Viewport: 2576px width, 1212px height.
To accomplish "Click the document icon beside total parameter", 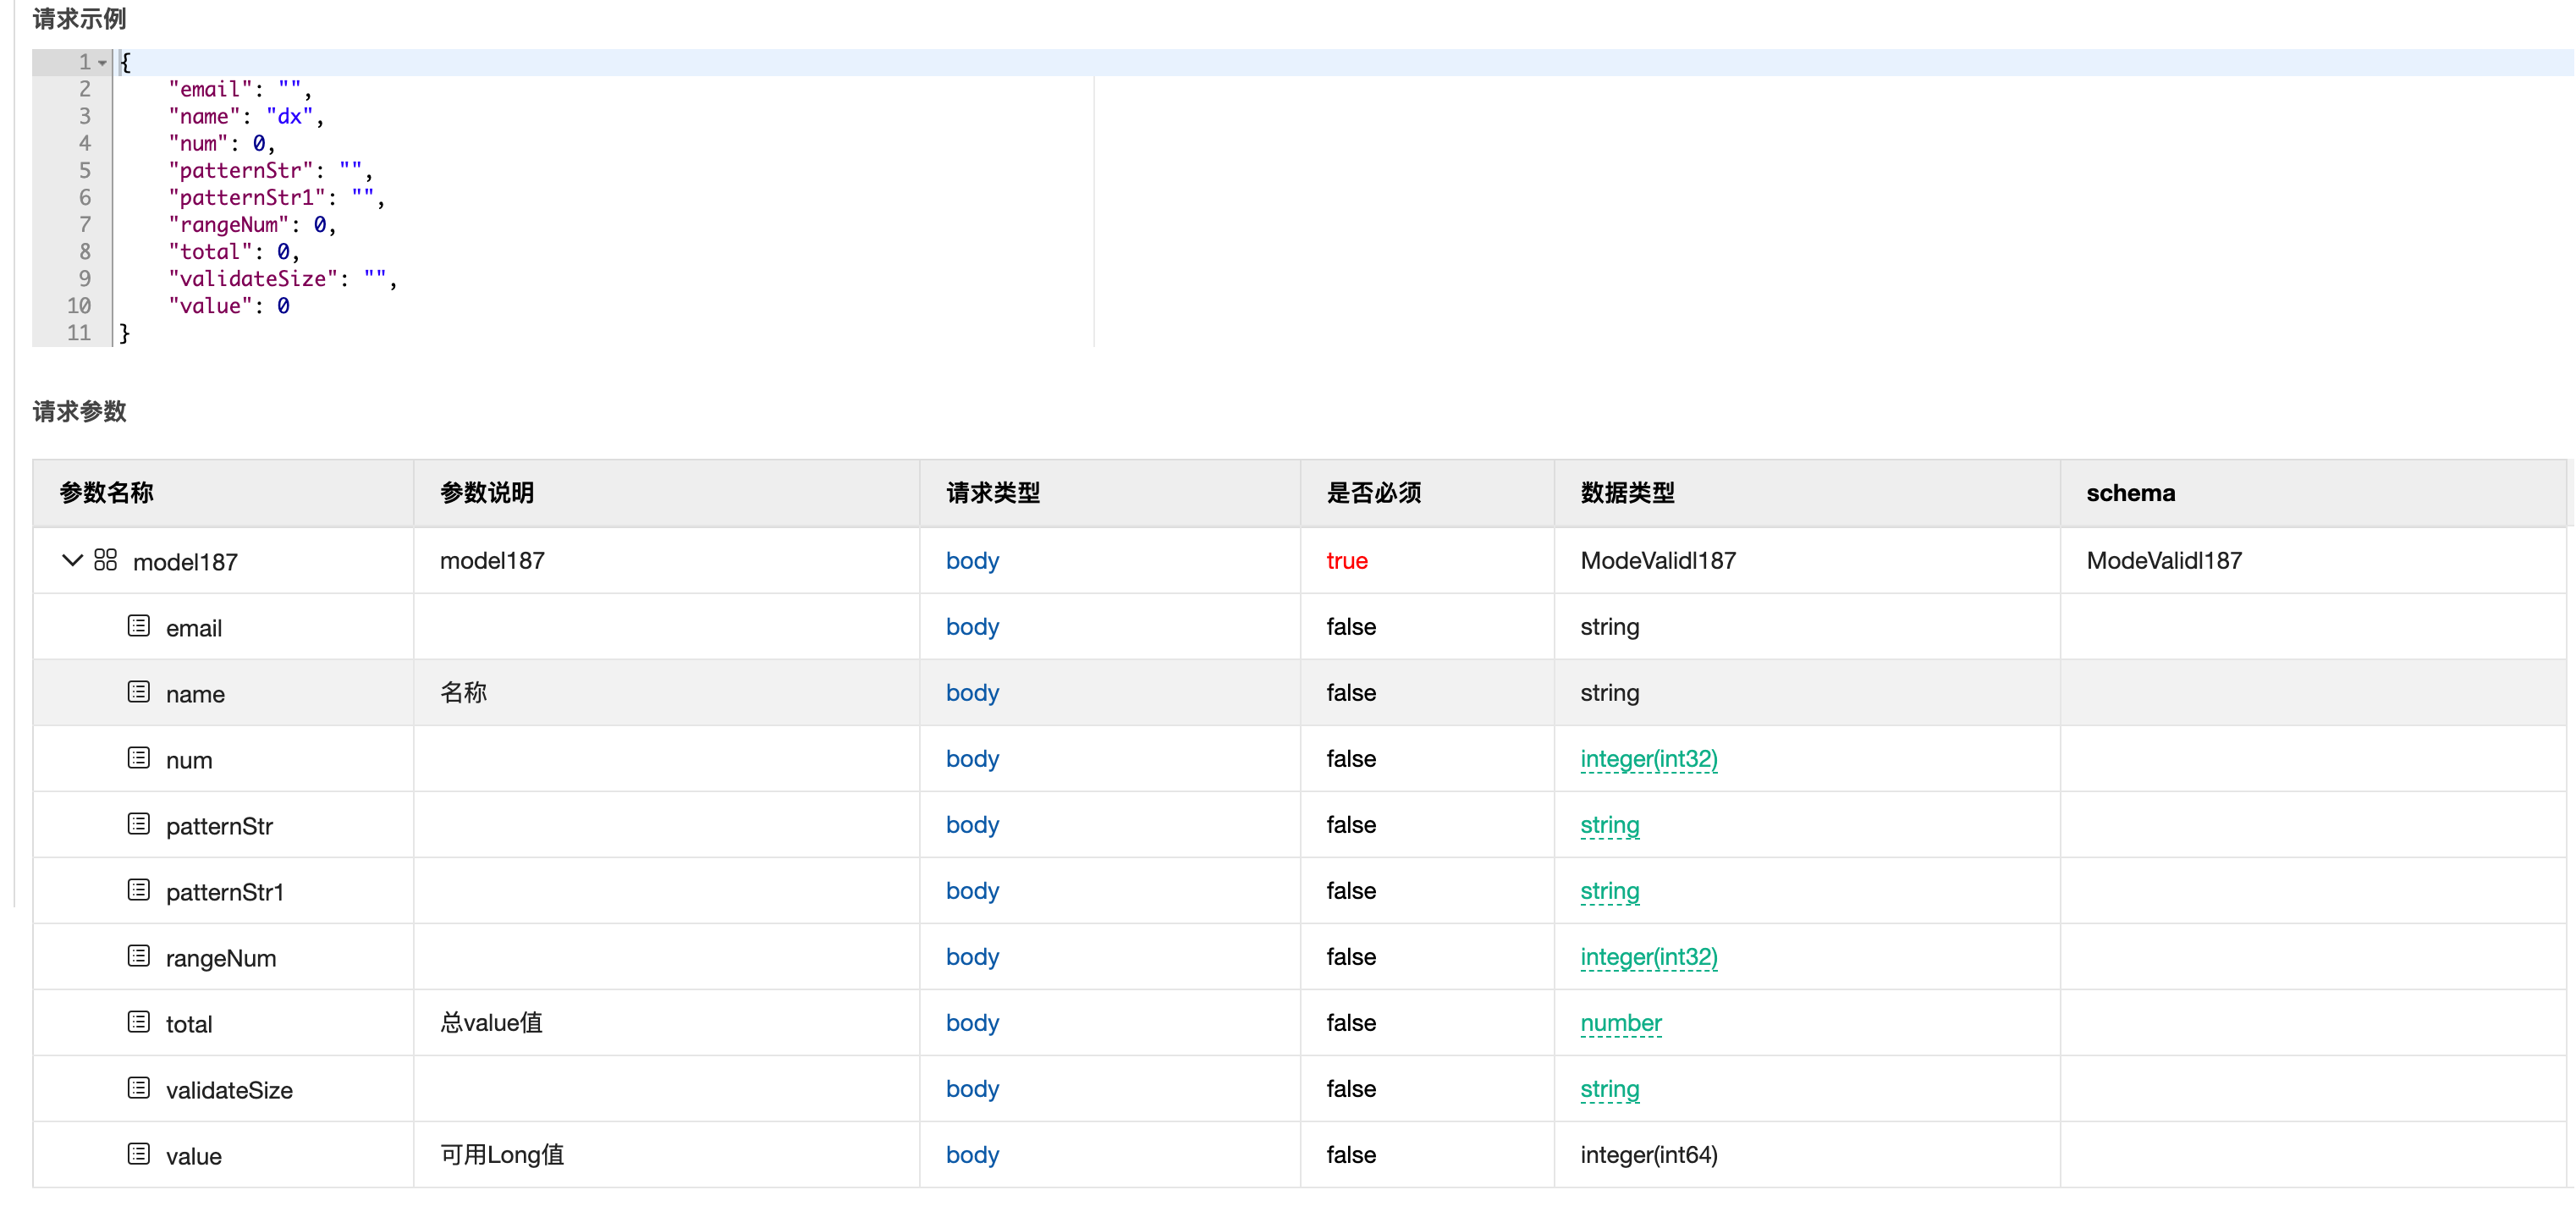I will click(138, 1022).
